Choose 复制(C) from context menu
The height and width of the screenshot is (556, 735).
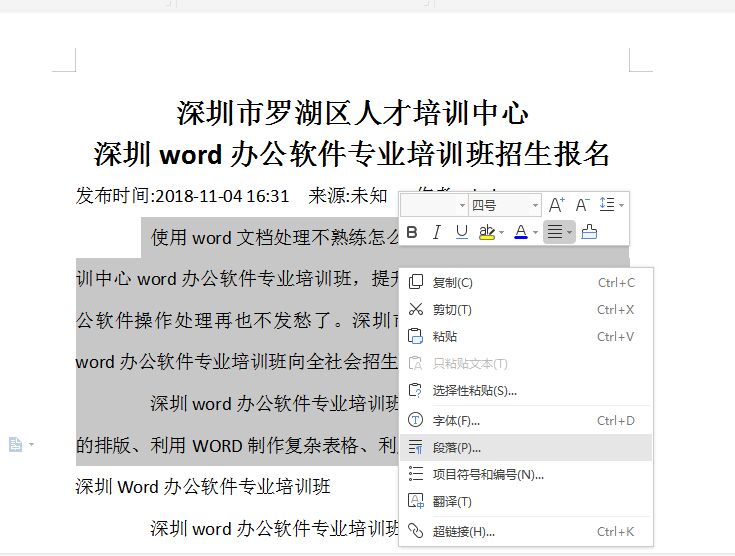point(526,283)
